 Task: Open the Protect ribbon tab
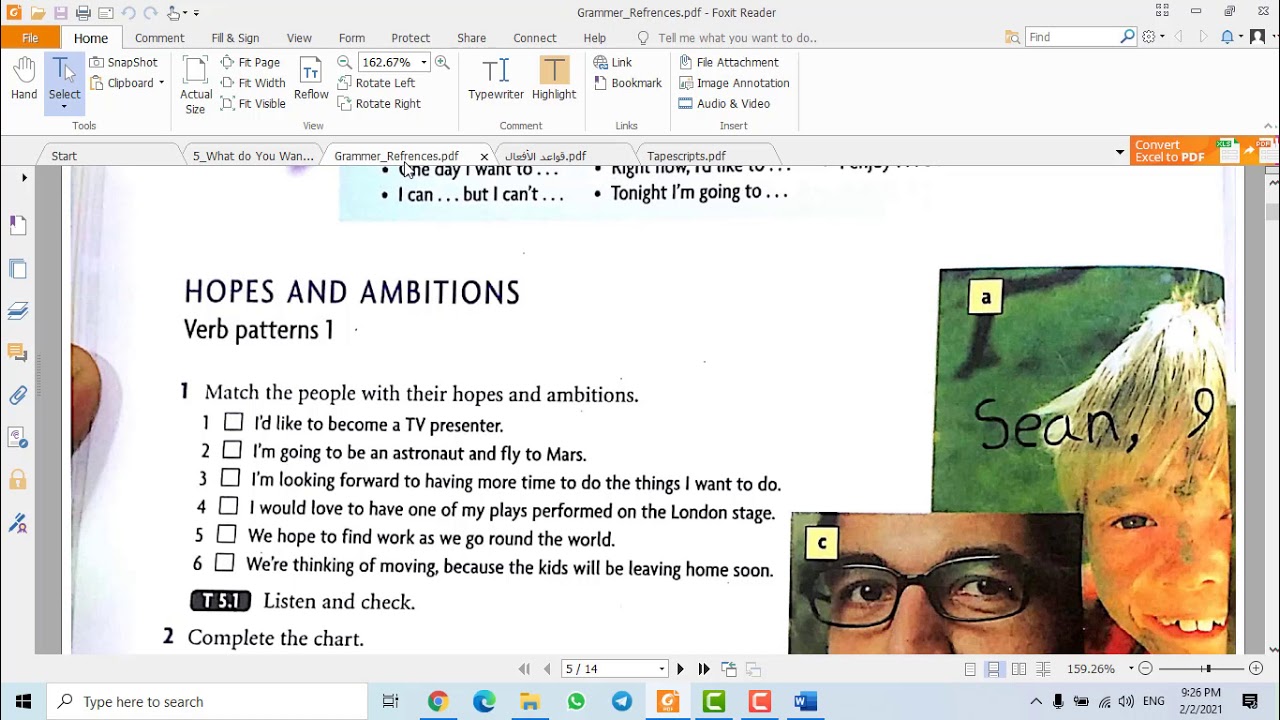[x=410, y=38]
